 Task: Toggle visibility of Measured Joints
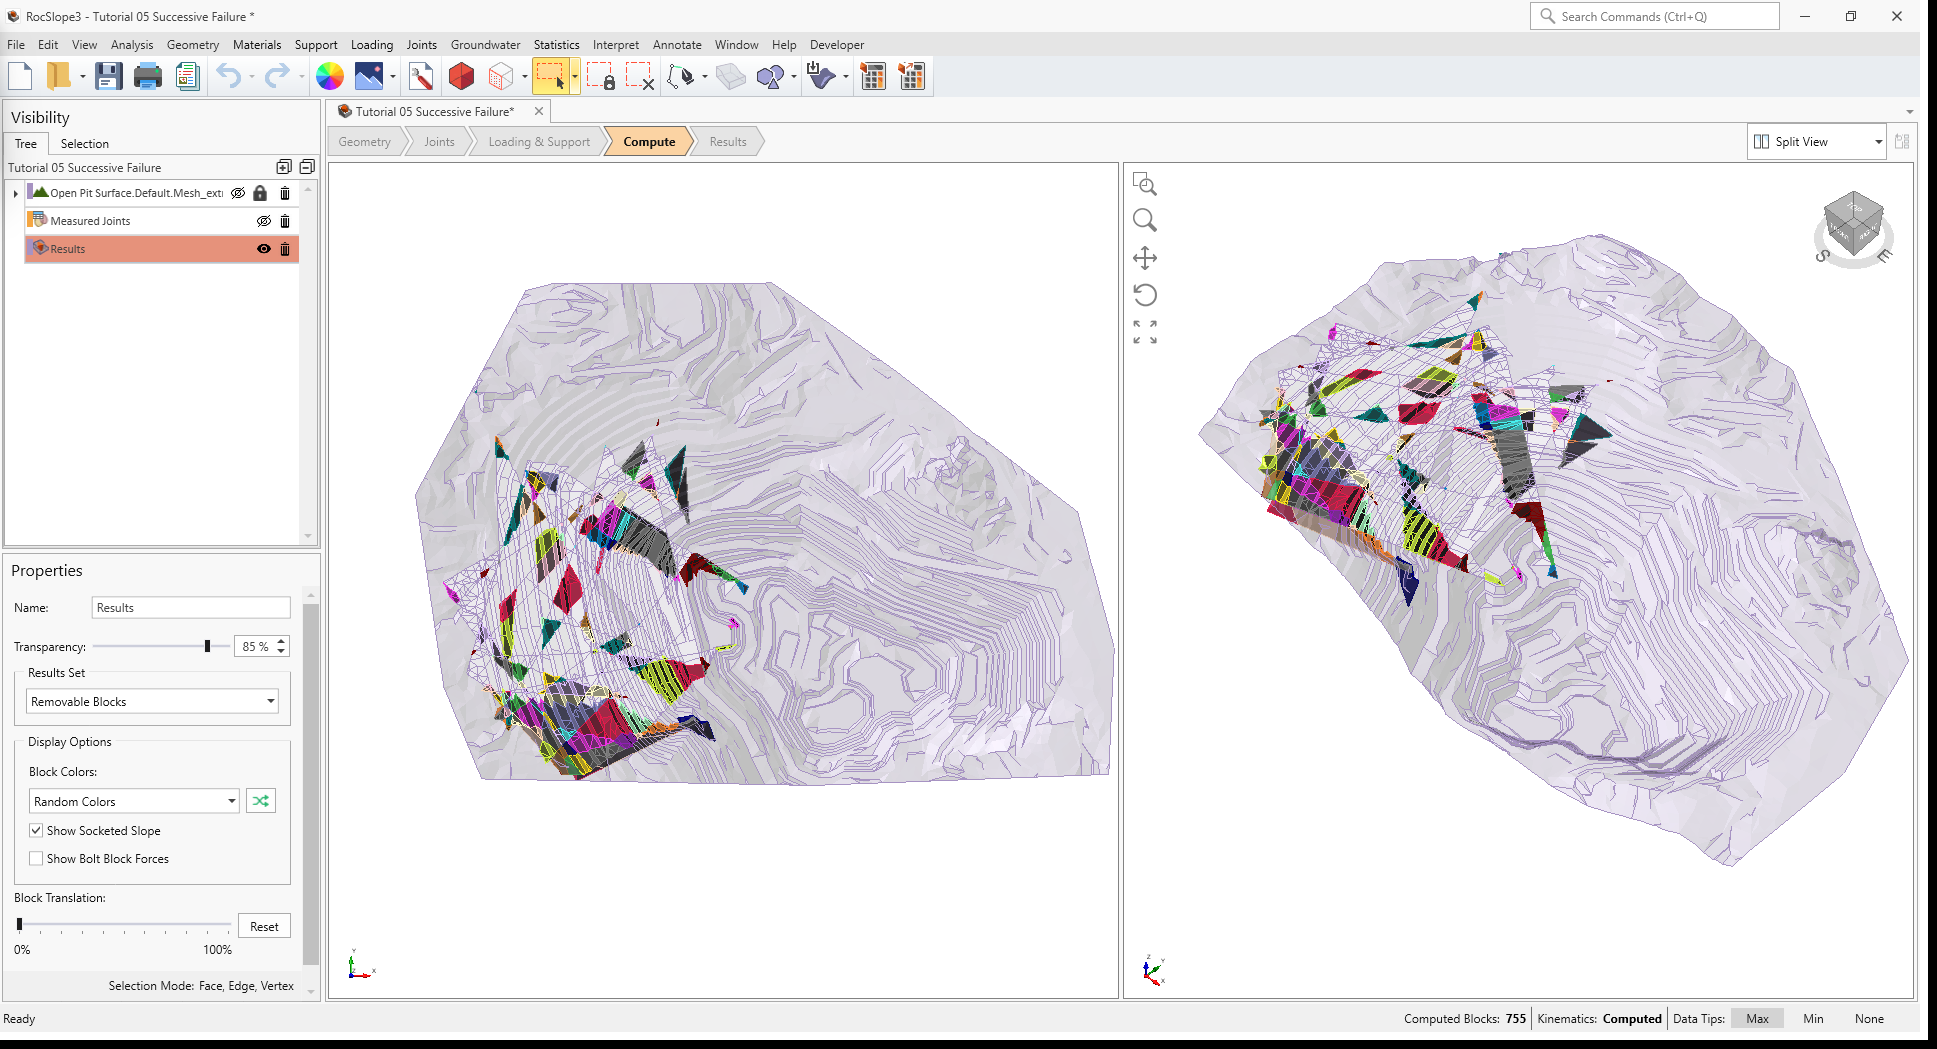coord(264,221)
